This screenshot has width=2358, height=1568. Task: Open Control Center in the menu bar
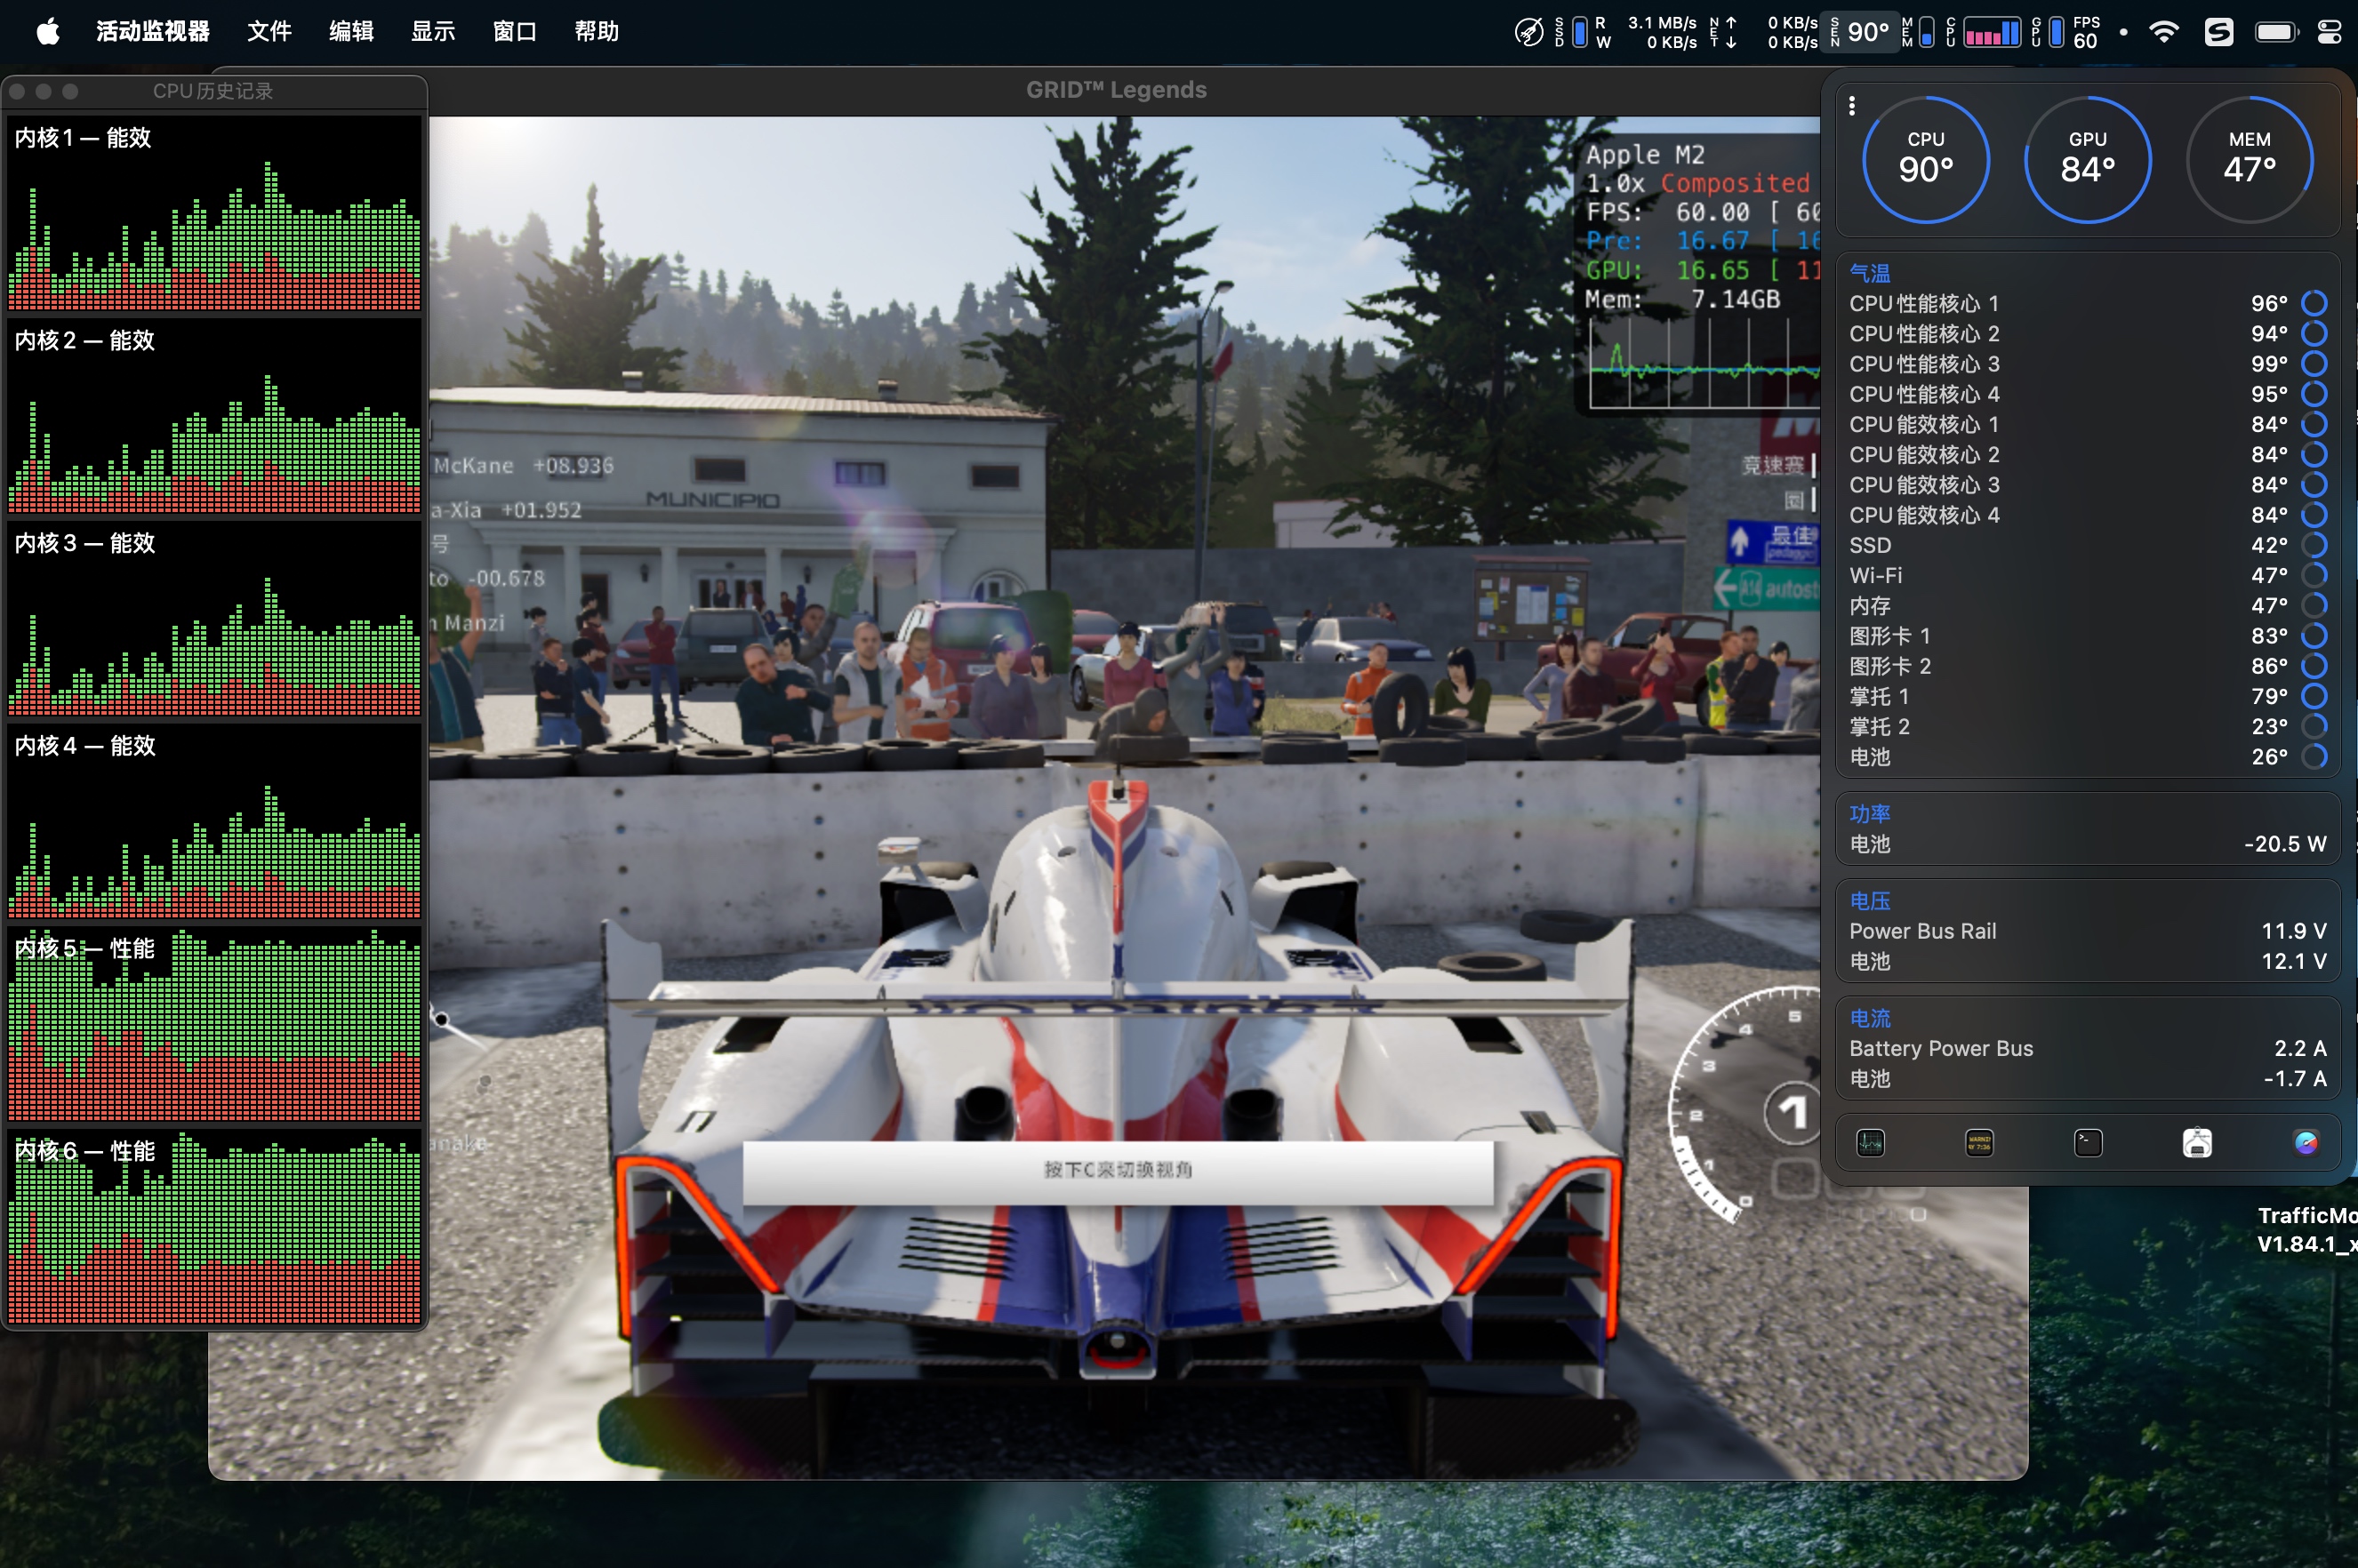point(2329,32)
